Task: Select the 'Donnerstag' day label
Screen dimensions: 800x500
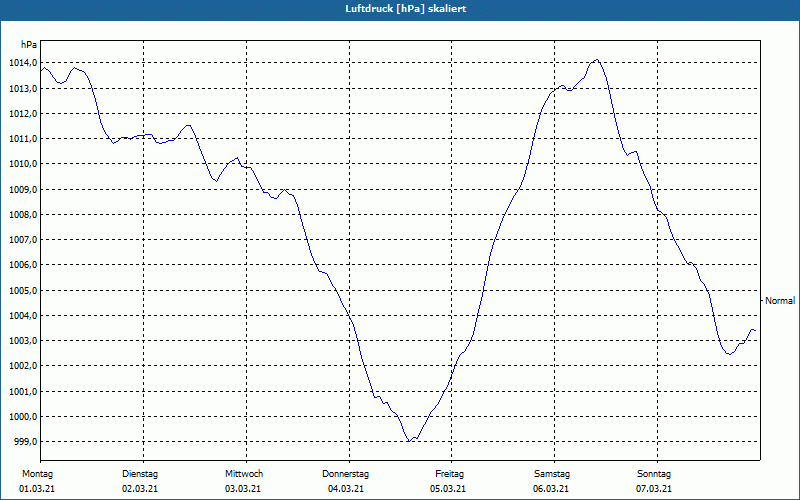Action: 345,474
